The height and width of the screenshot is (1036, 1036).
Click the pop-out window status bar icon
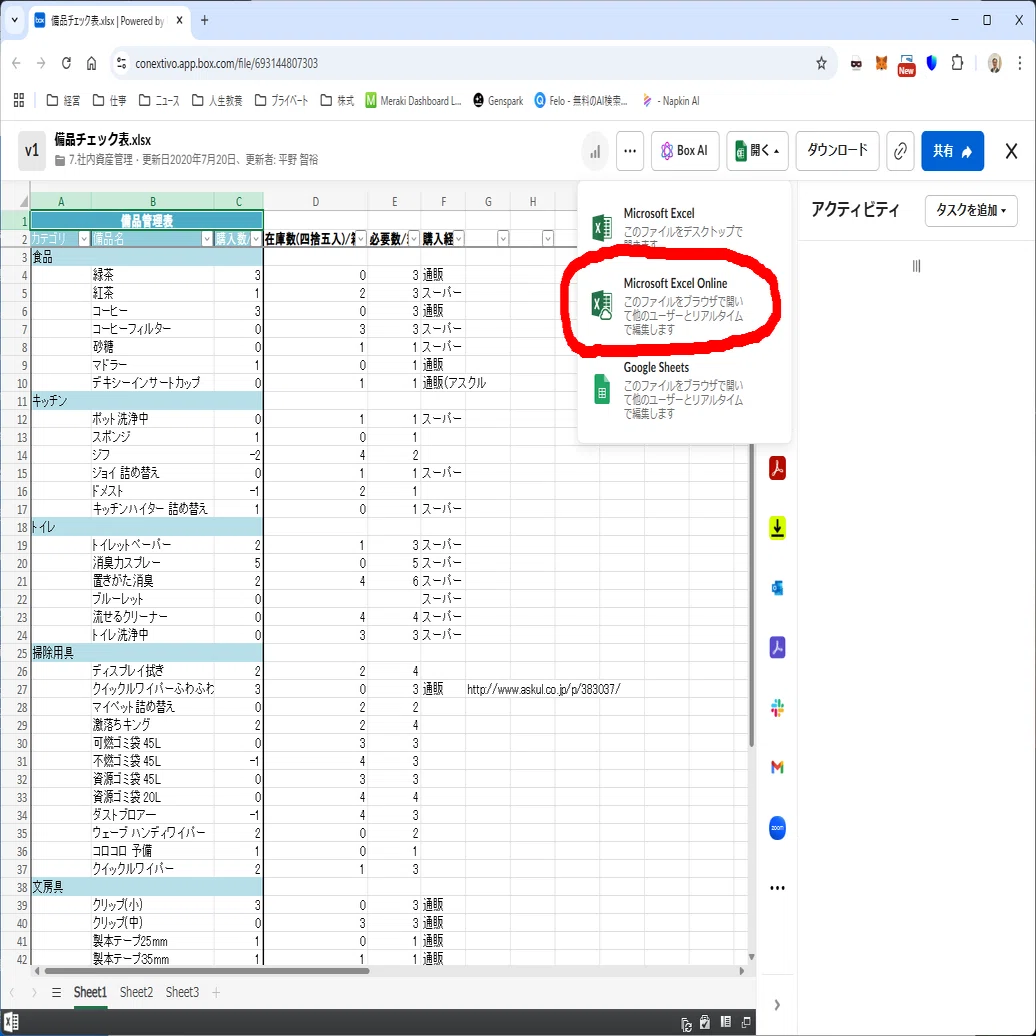click(x=746, y=1022)
